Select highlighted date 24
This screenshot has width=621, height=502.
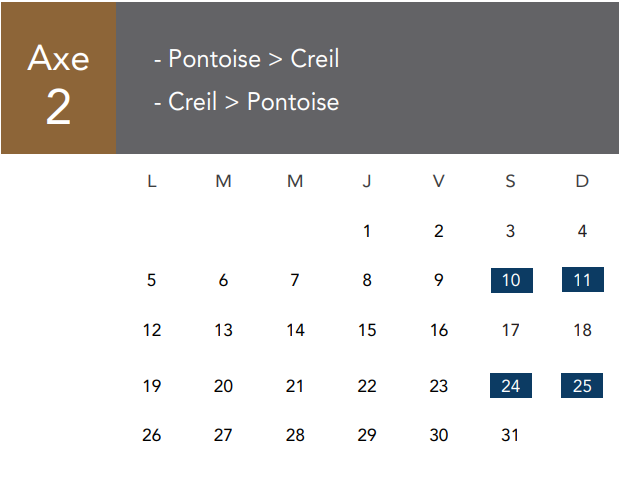tap(511, 386)
